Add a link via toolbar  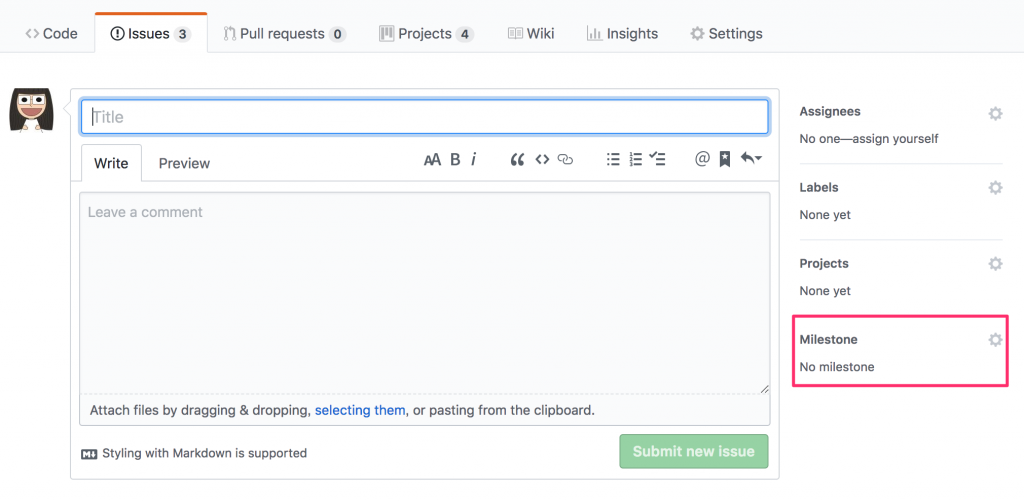pos(566,159)
